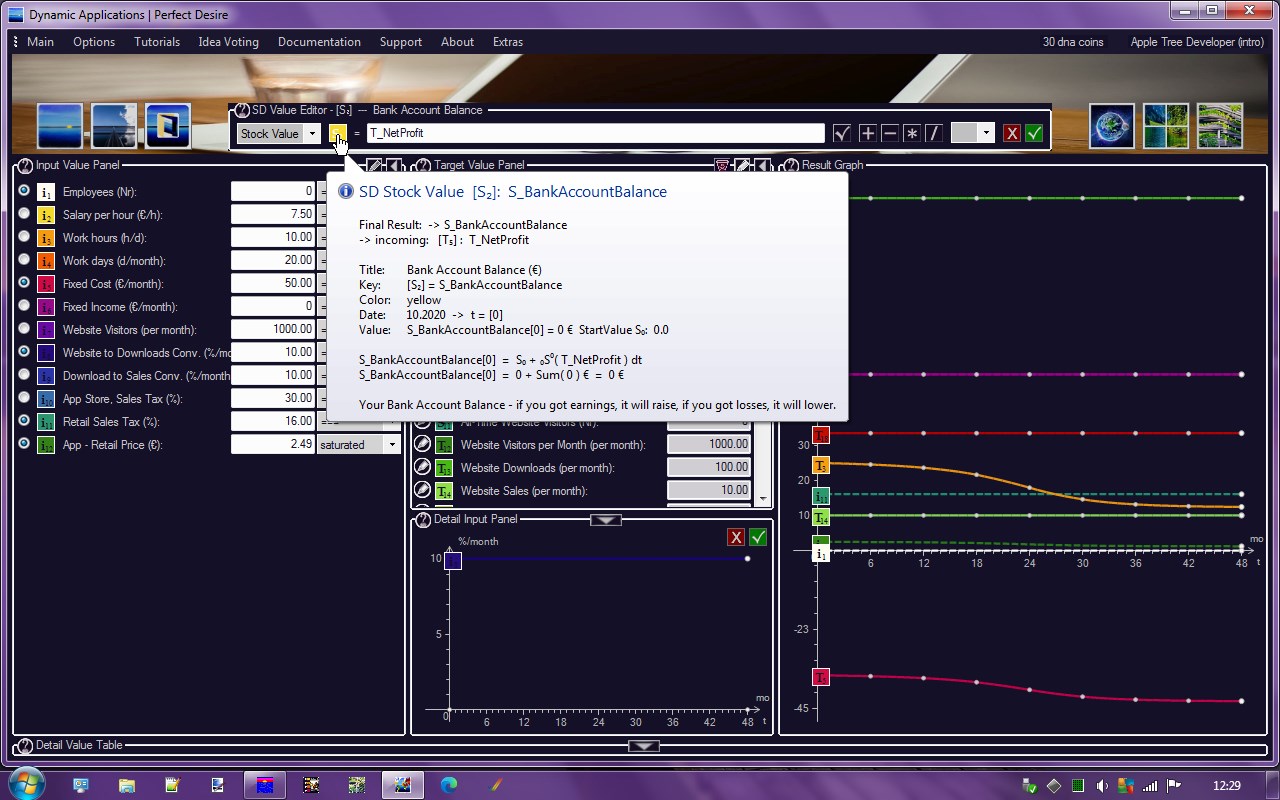The image size is (1280, 800).
Task: Click the plus operator button in value editor
Action: 867,133
